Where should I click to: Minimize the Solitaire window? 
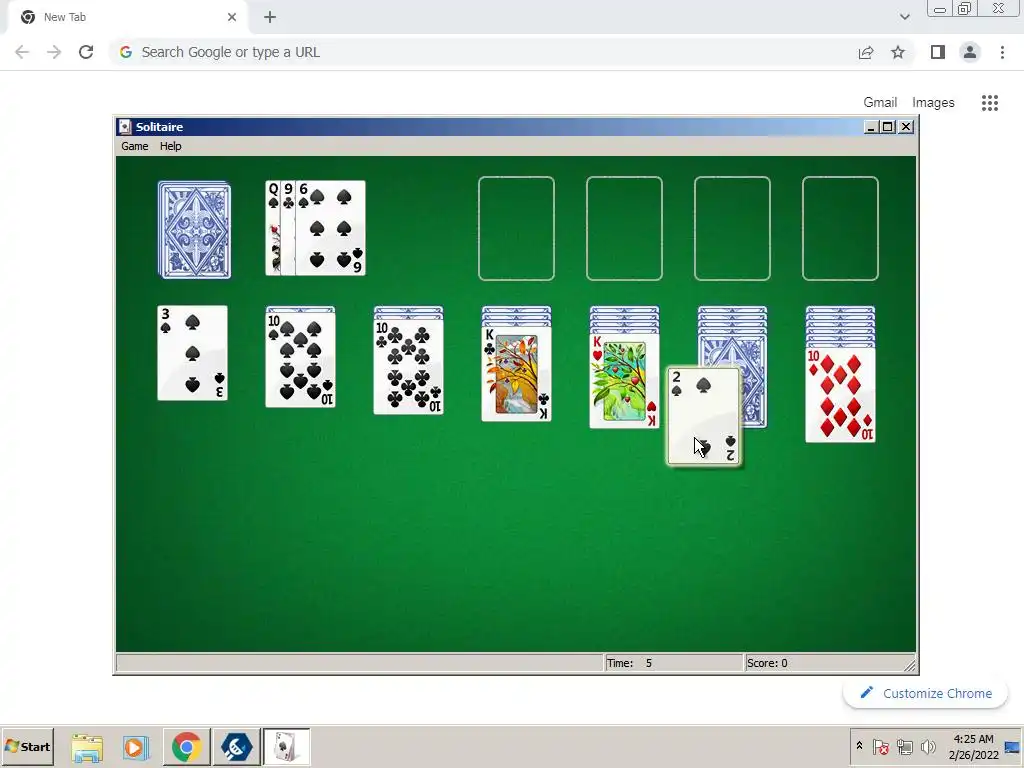(x=870, y=127)
